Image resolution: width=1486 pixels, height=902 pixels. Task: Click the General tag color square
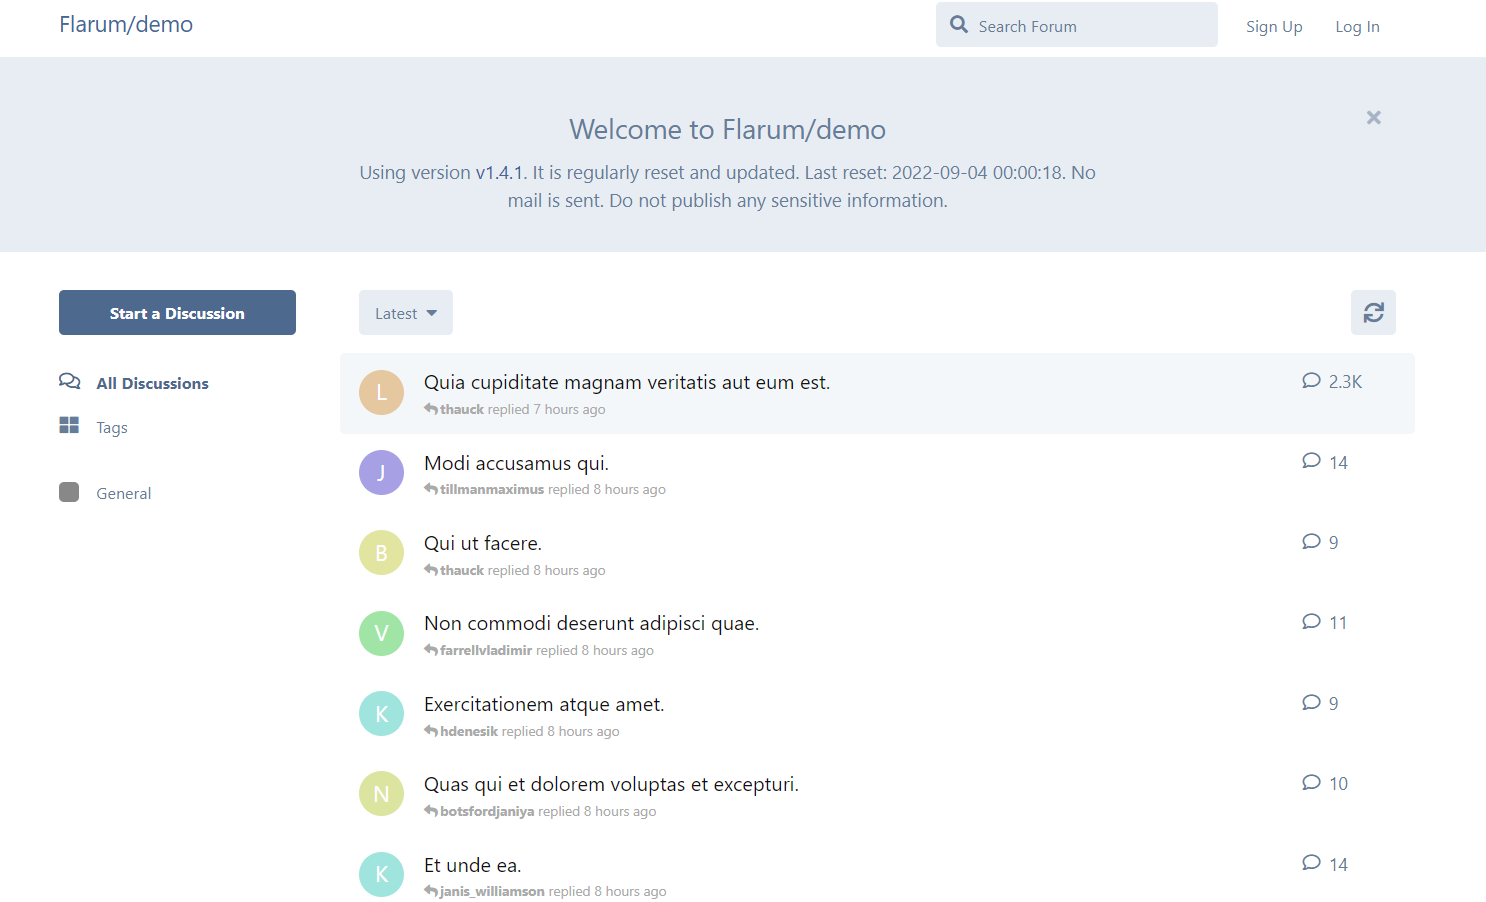pyautogui.click(x=69, y=491)
